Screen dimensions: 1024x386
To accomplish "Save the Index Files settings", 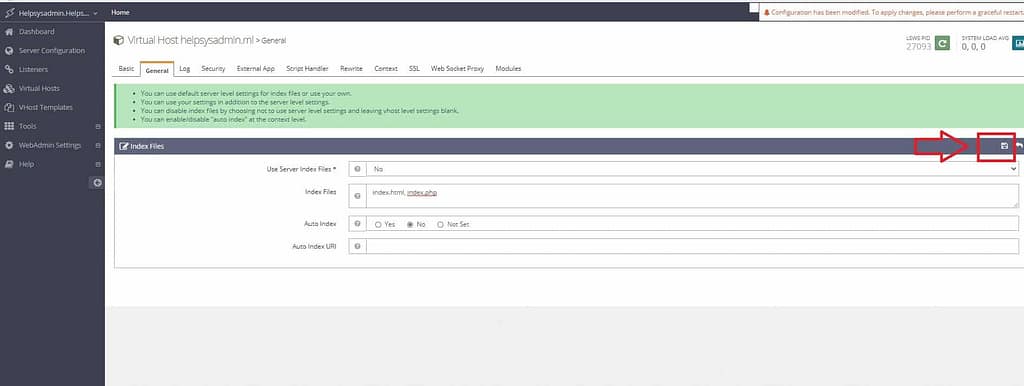I will 1004,146.
